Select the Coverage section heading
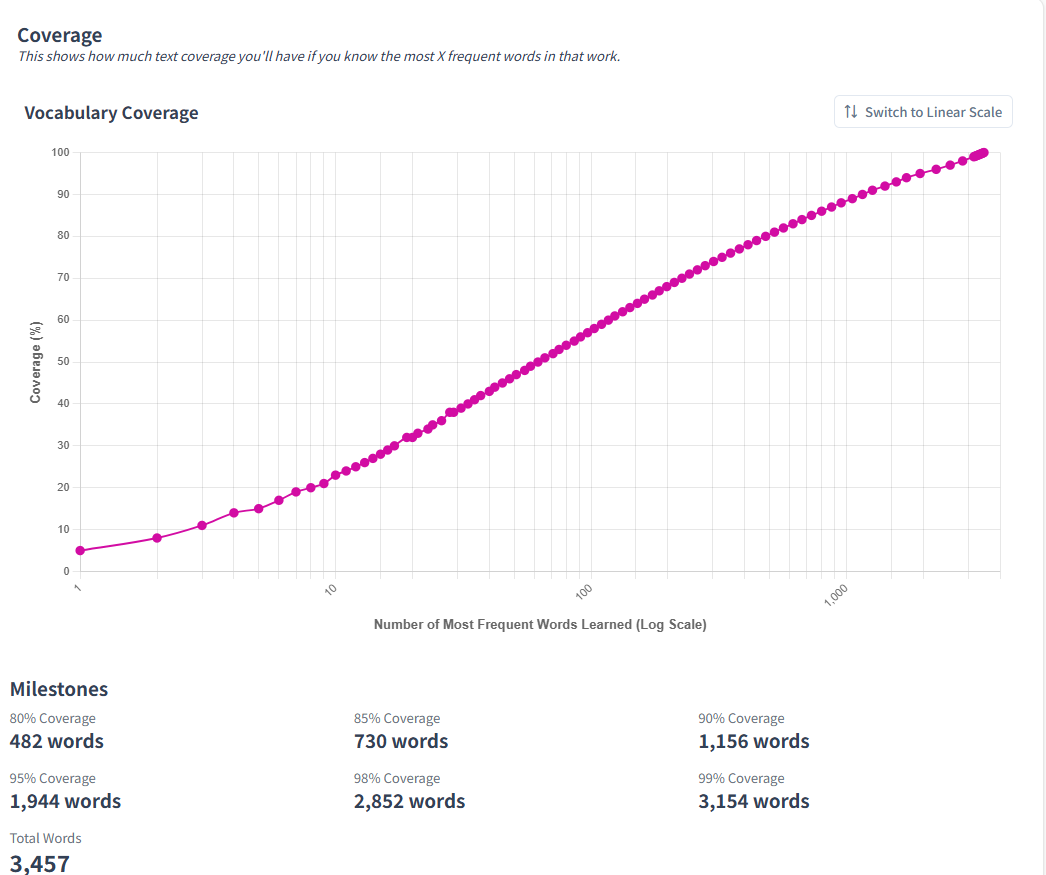 point(60,35)
